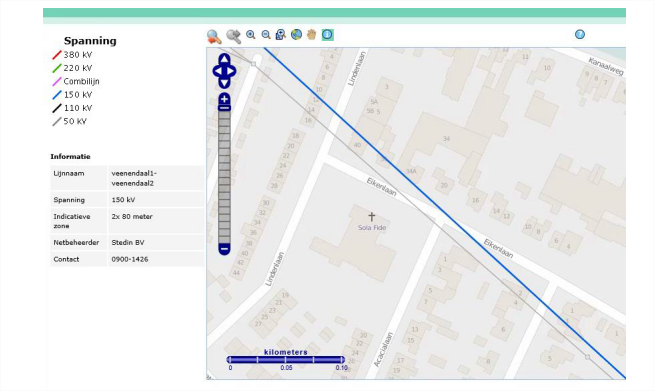Zoom in with the plus button
Screen dimensions: 654x391
pyautogui.click(x=224, y=99)
